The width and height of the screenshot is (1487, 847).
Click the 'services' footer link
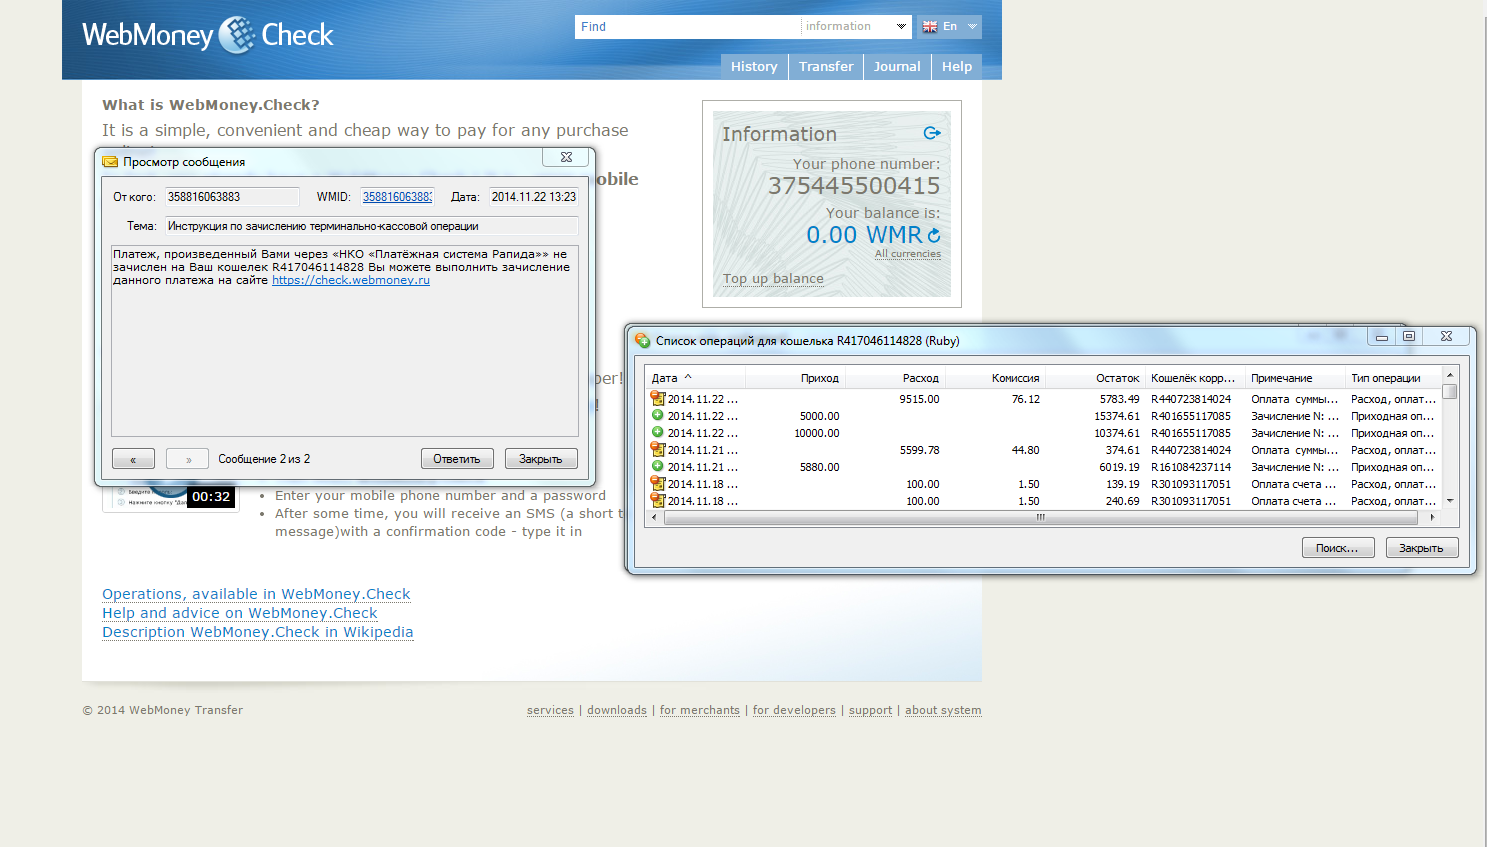550,710
